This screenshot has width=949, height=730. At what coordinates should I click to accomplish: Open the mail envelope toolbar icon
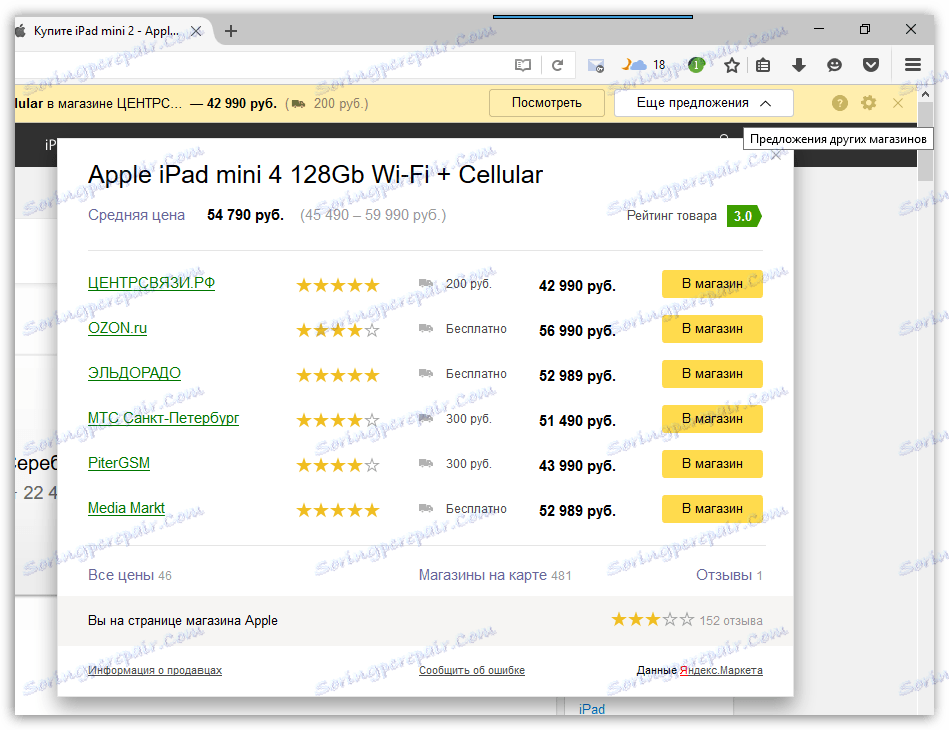[596, 65]
